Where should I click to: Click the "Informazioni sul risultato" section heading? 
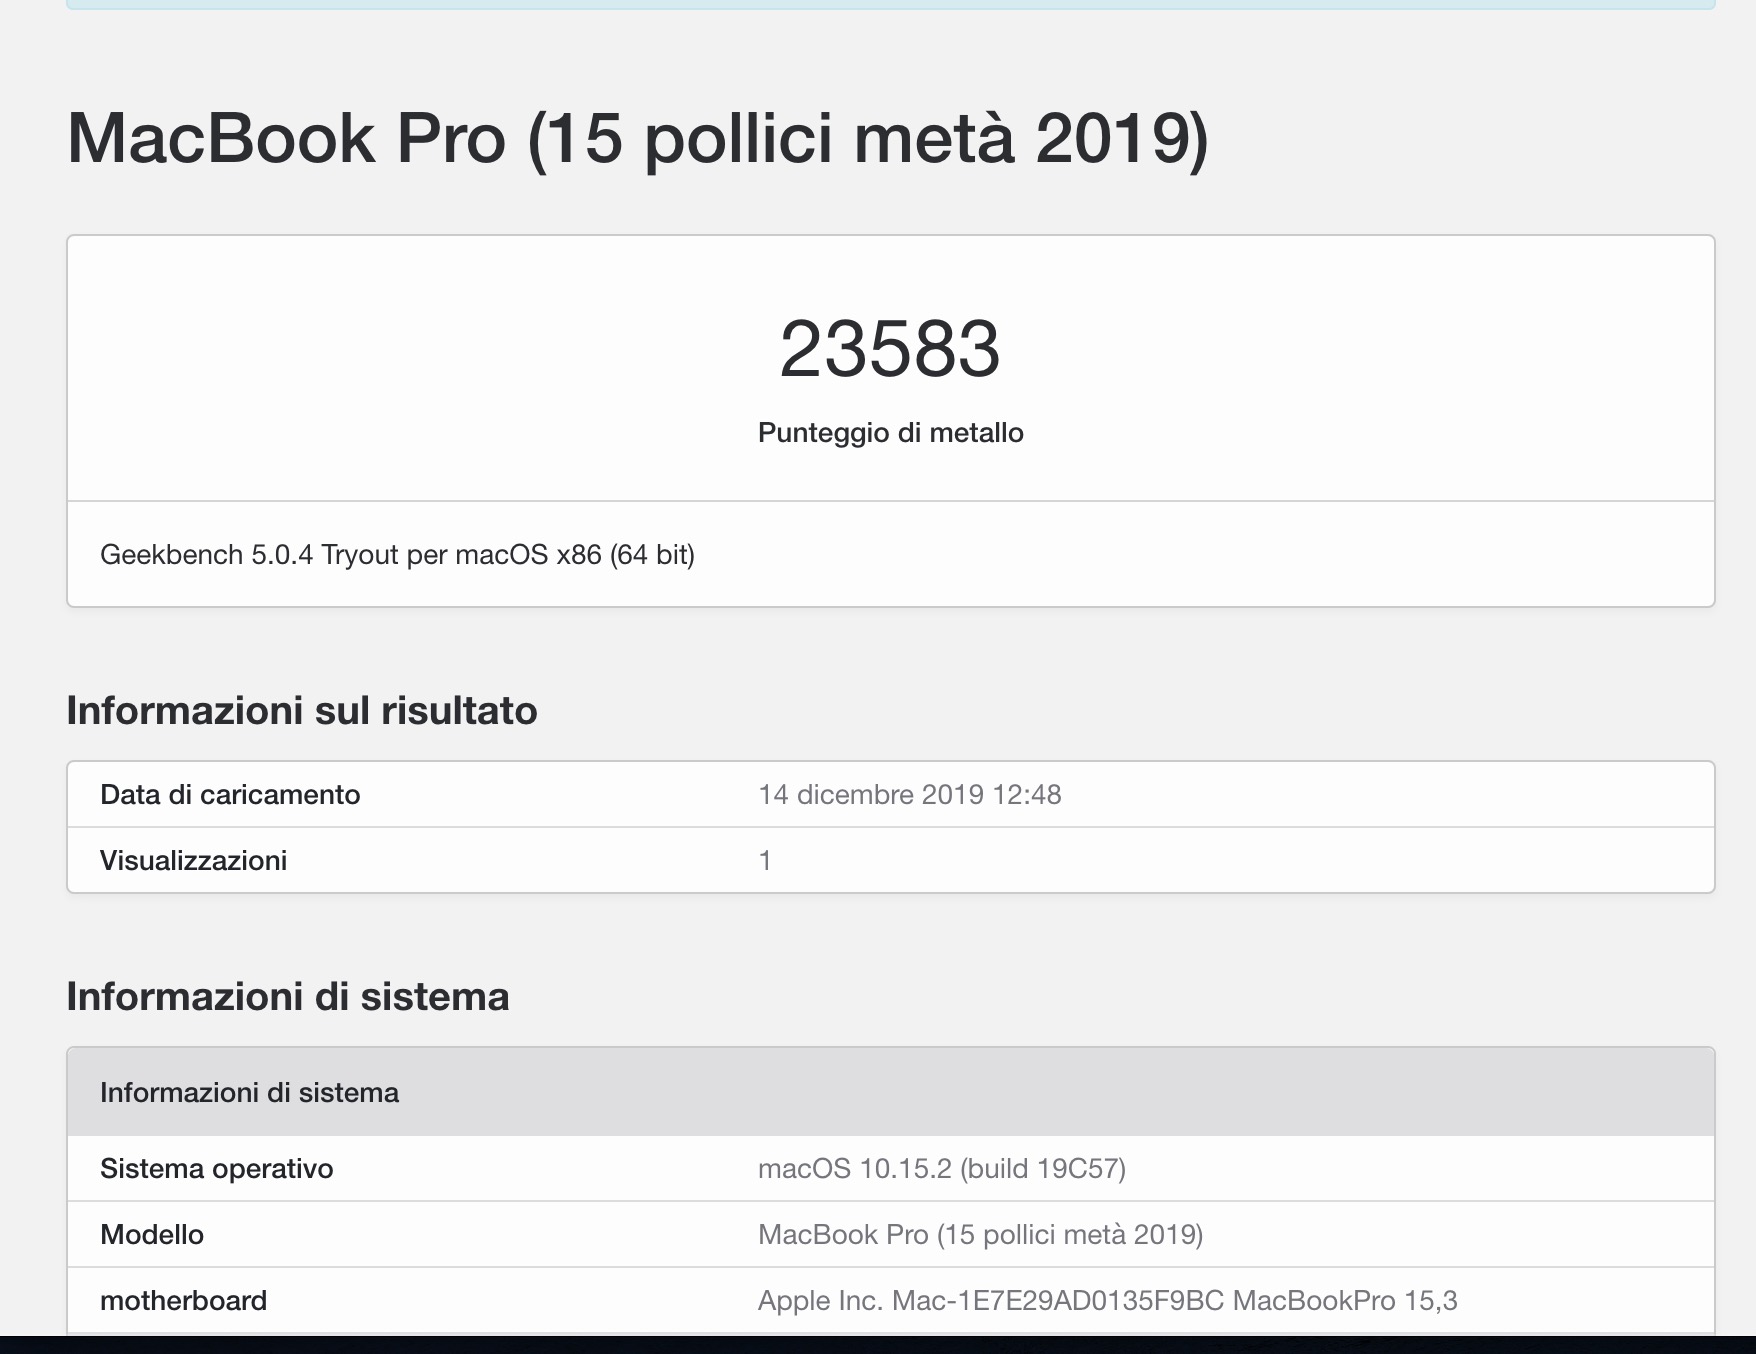[301, 711]
